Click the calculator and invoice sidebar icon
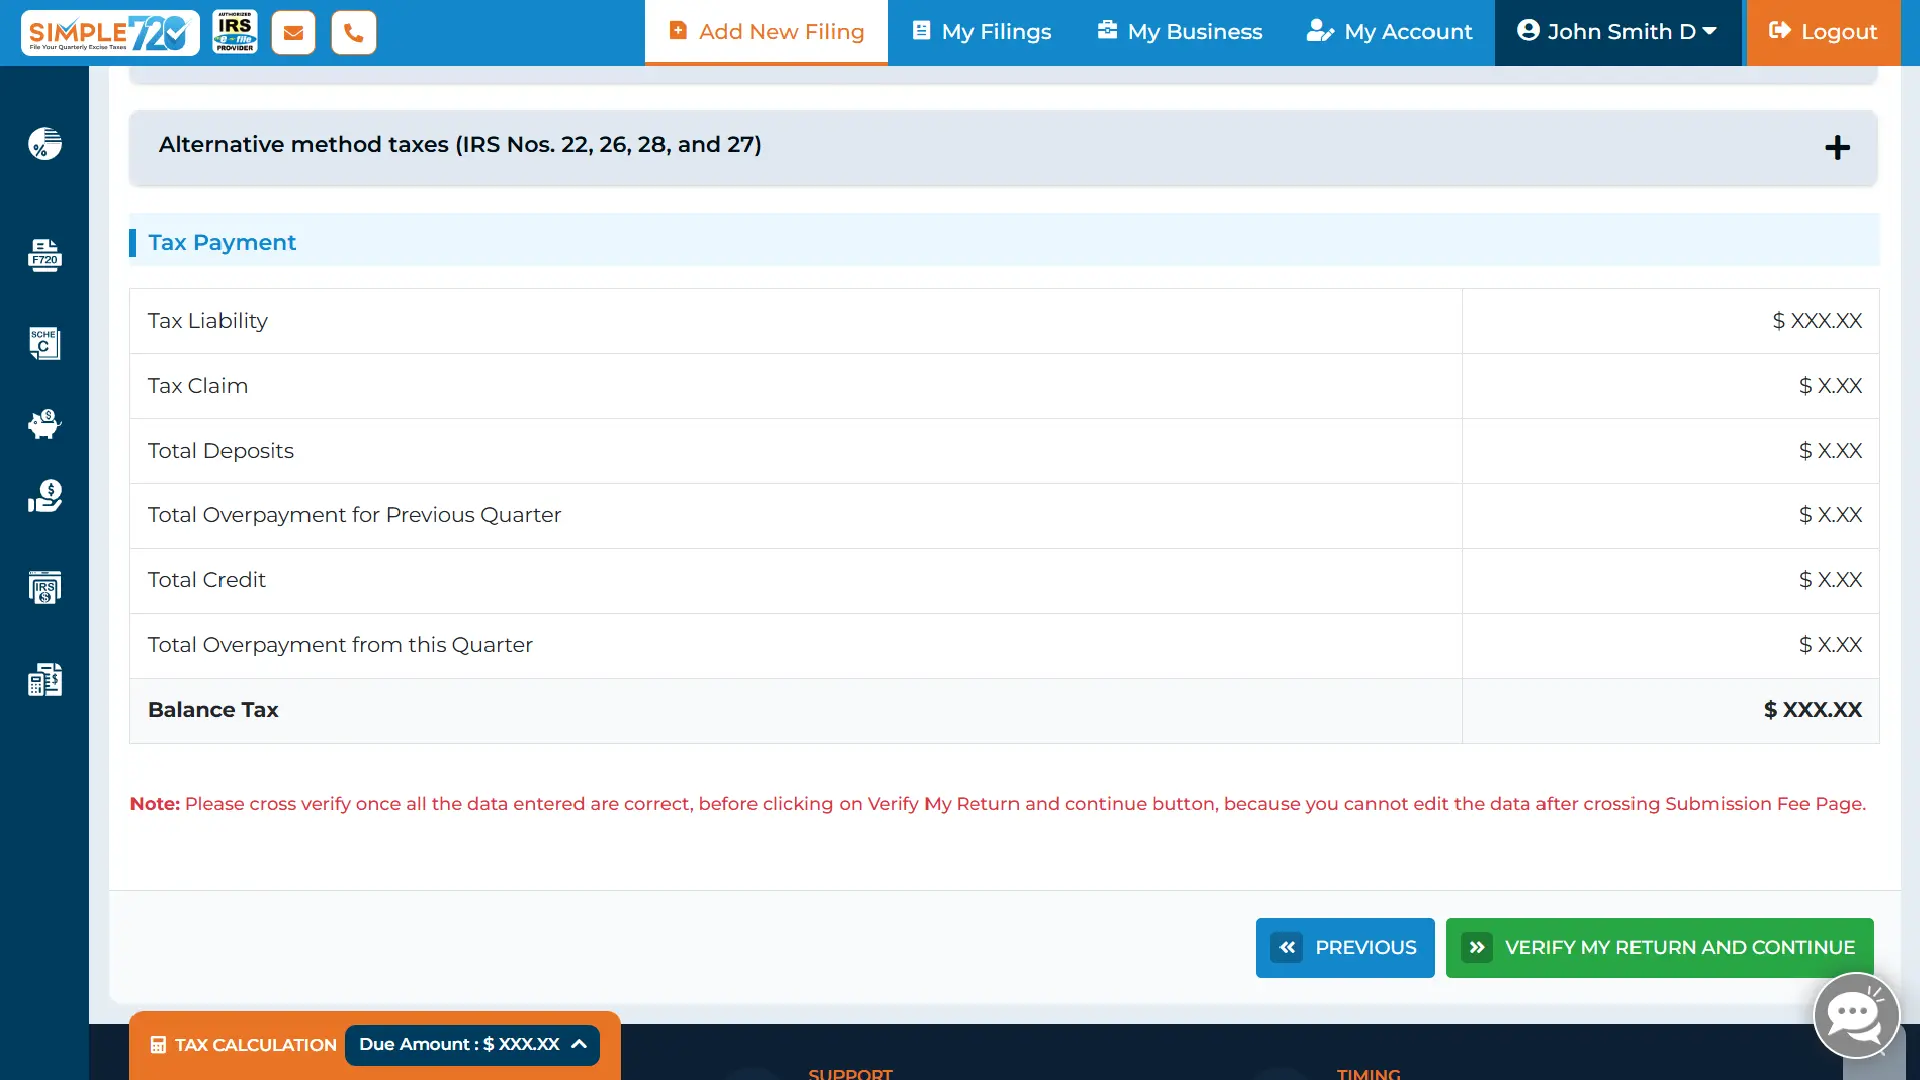This screenshot has width=1920, height=1080. 45,680
